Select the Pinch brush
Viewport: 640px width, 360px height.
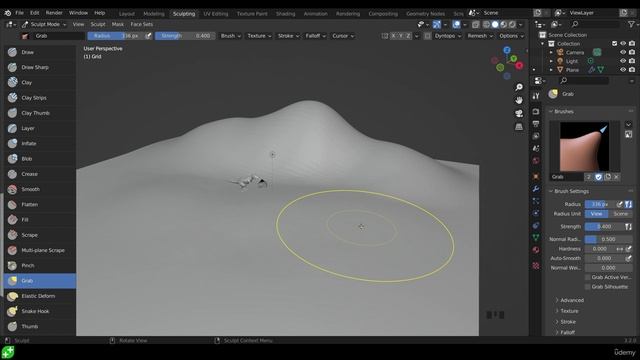coord(40,266)
